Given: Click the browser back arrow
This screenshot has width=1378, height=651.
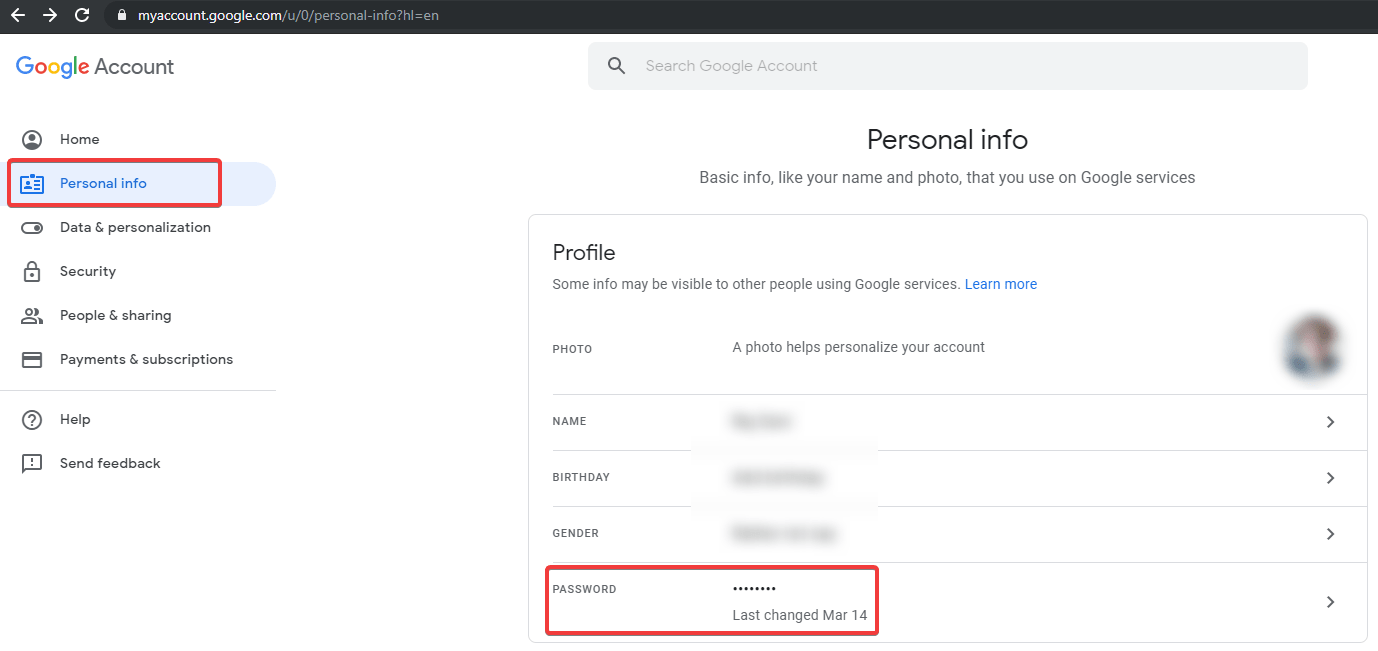Looking at the screenshot, I should pos(18,15).
